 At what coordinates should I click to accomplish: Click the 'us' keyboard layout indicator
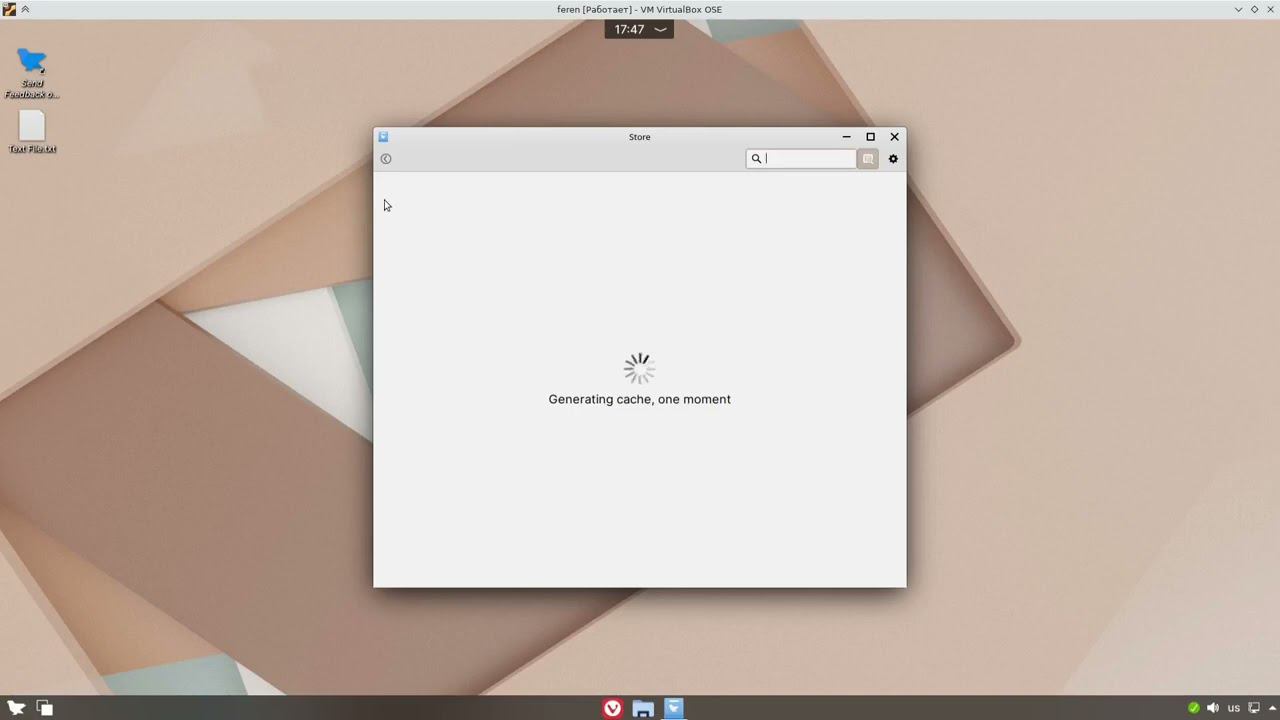click(x=1234, y=708)
